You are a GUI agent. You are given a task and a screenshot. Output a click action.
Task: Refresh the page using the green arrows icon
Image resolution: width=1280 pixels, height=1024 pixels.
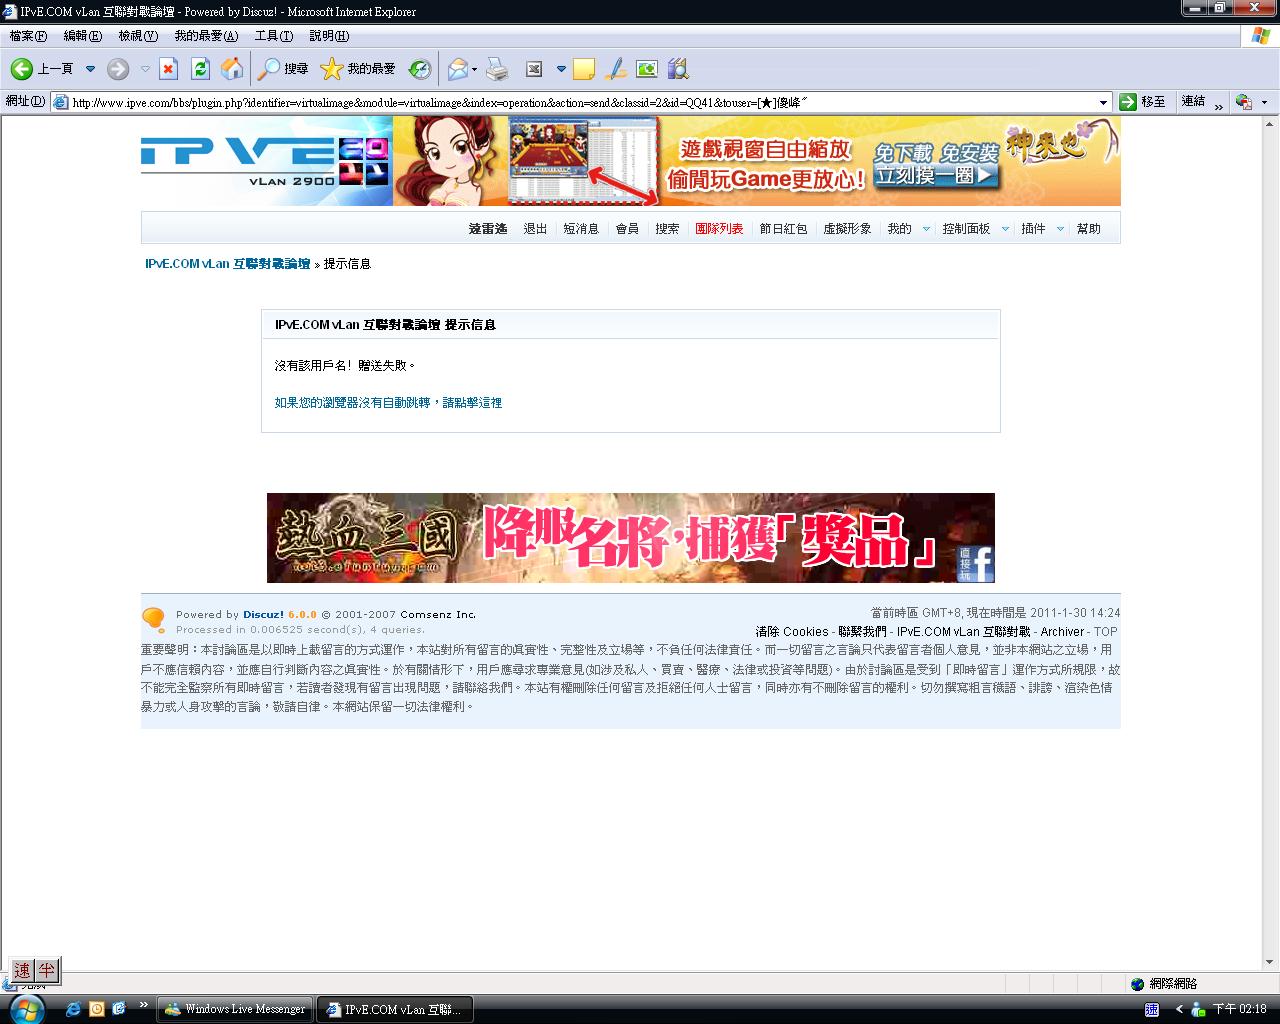200,69
